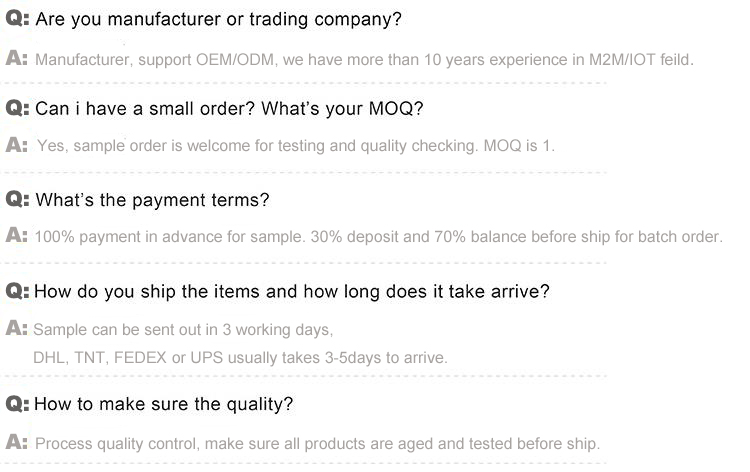Click the Q: icon before manufacturer question
This screenshot has height=472, width=750.
(17, 19)
